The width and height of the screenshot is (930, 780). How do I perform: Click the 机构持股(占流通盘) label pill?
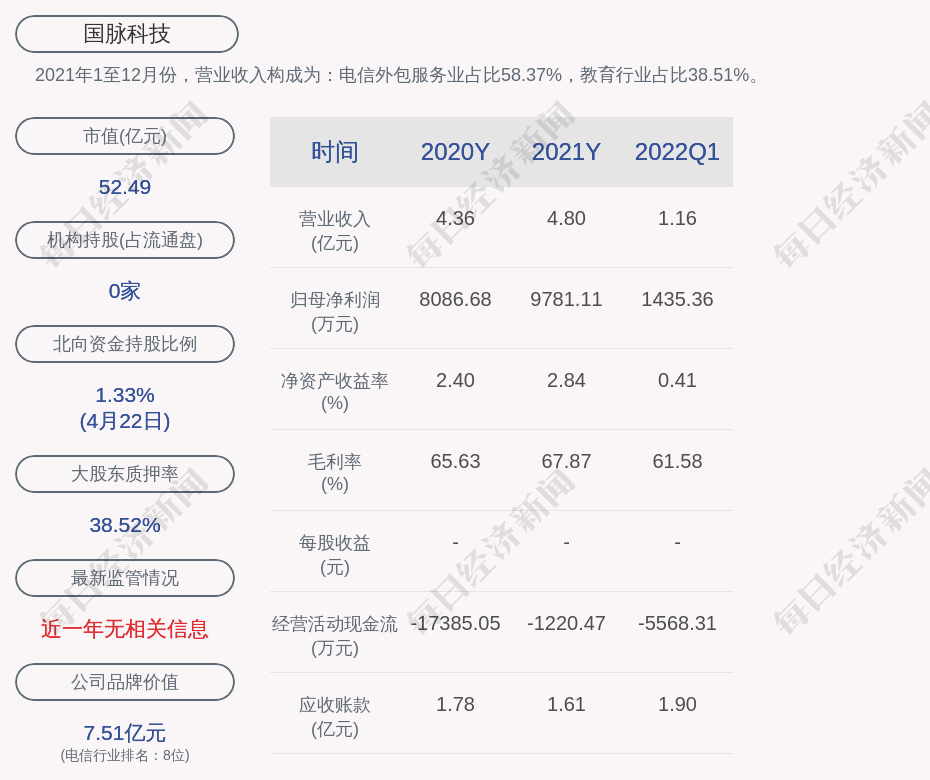pos(125,240)
